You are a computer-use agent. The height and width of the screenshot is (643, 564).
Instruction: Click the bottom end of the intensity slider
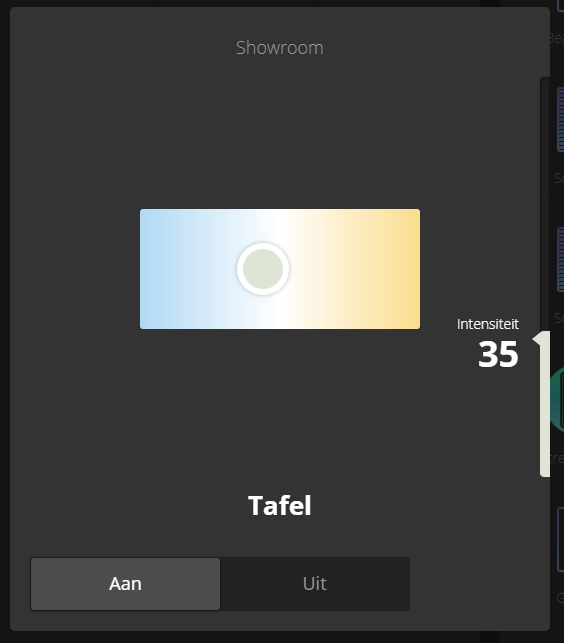click(545, 473)
